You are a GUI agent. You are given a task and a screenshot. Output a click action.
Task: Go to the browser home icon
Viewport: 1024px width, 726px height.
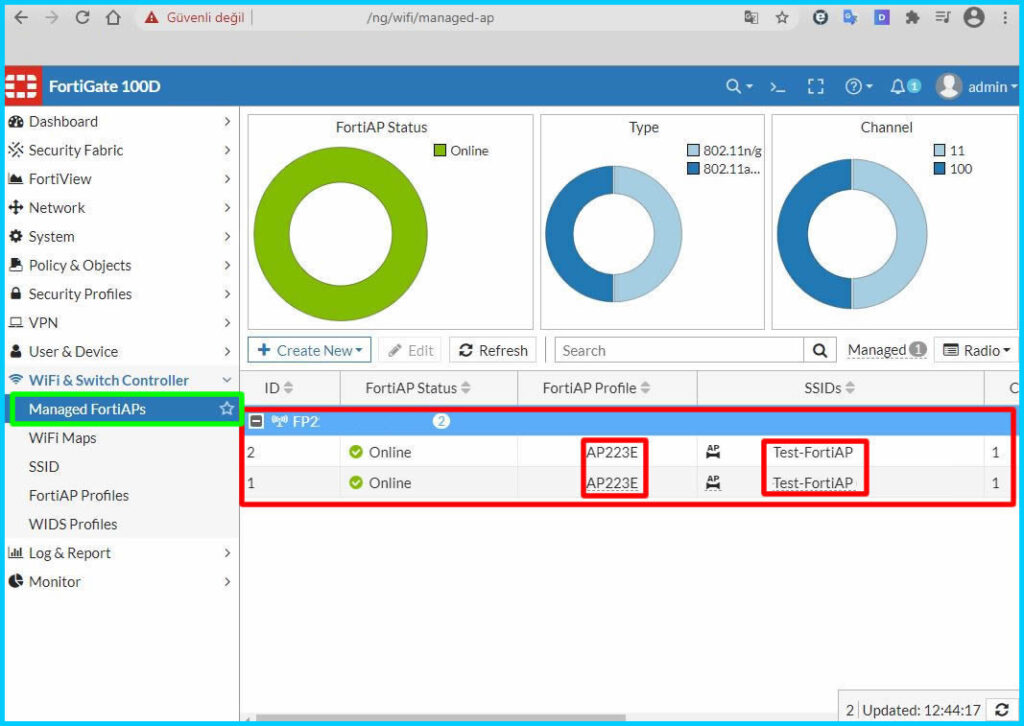coord(113,18)
